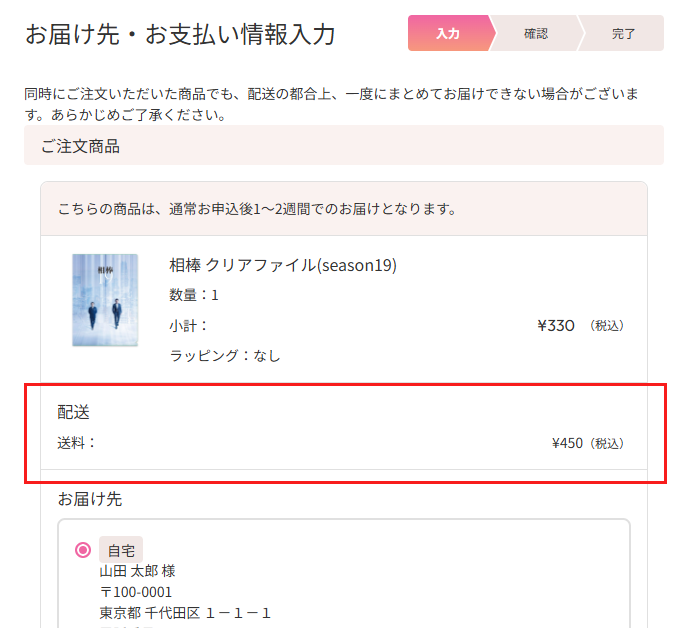The height and width of the screenshot is (628, 690).
Task: Click the お届け先 section heading
Action: [90, 498]
